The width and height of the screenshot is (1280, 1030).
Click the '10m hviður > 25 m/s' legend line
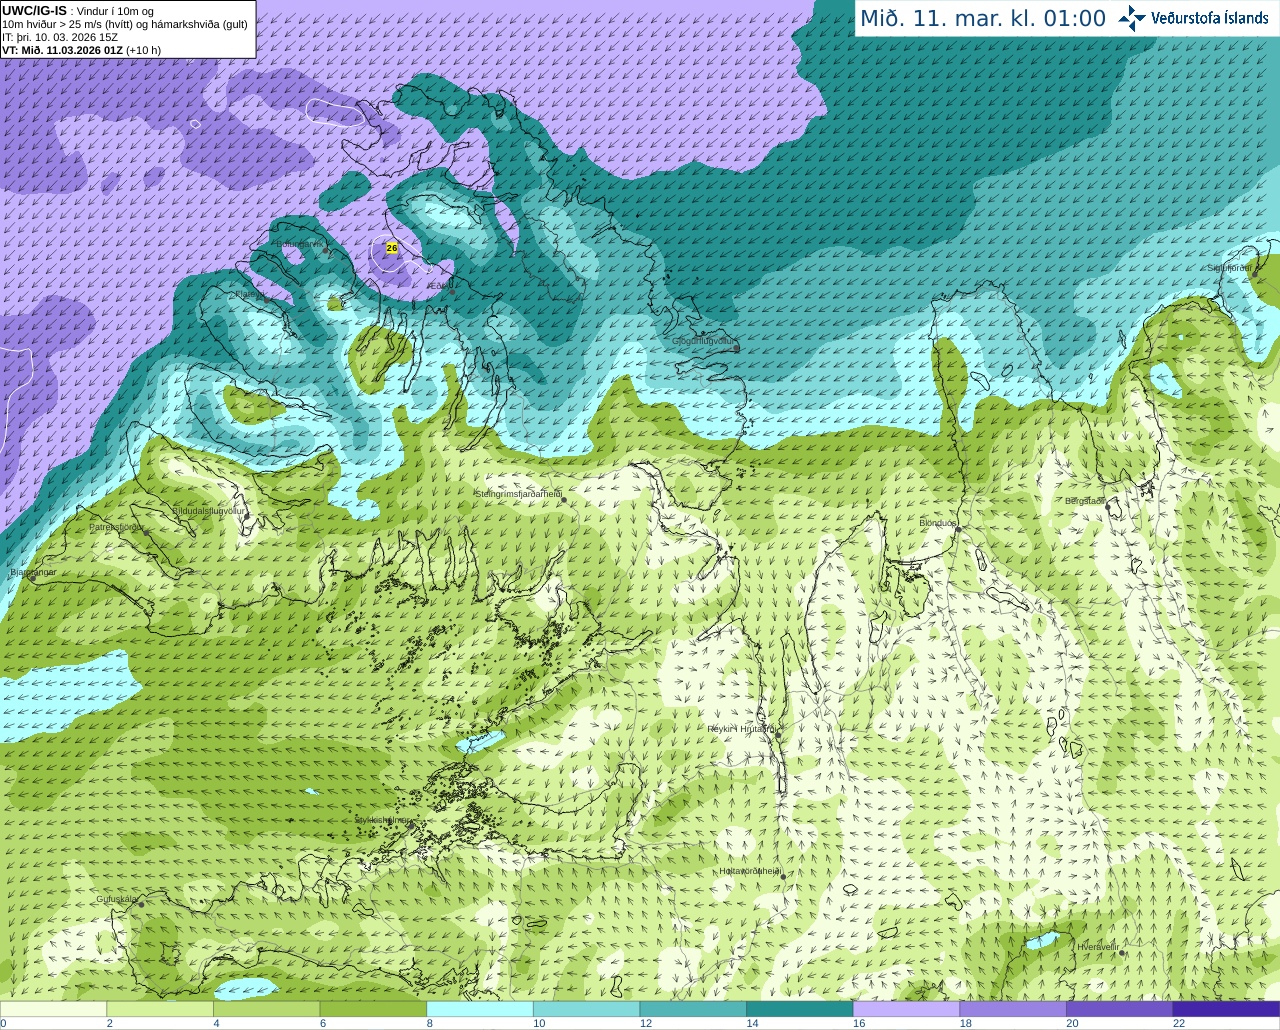pos(125,24)
